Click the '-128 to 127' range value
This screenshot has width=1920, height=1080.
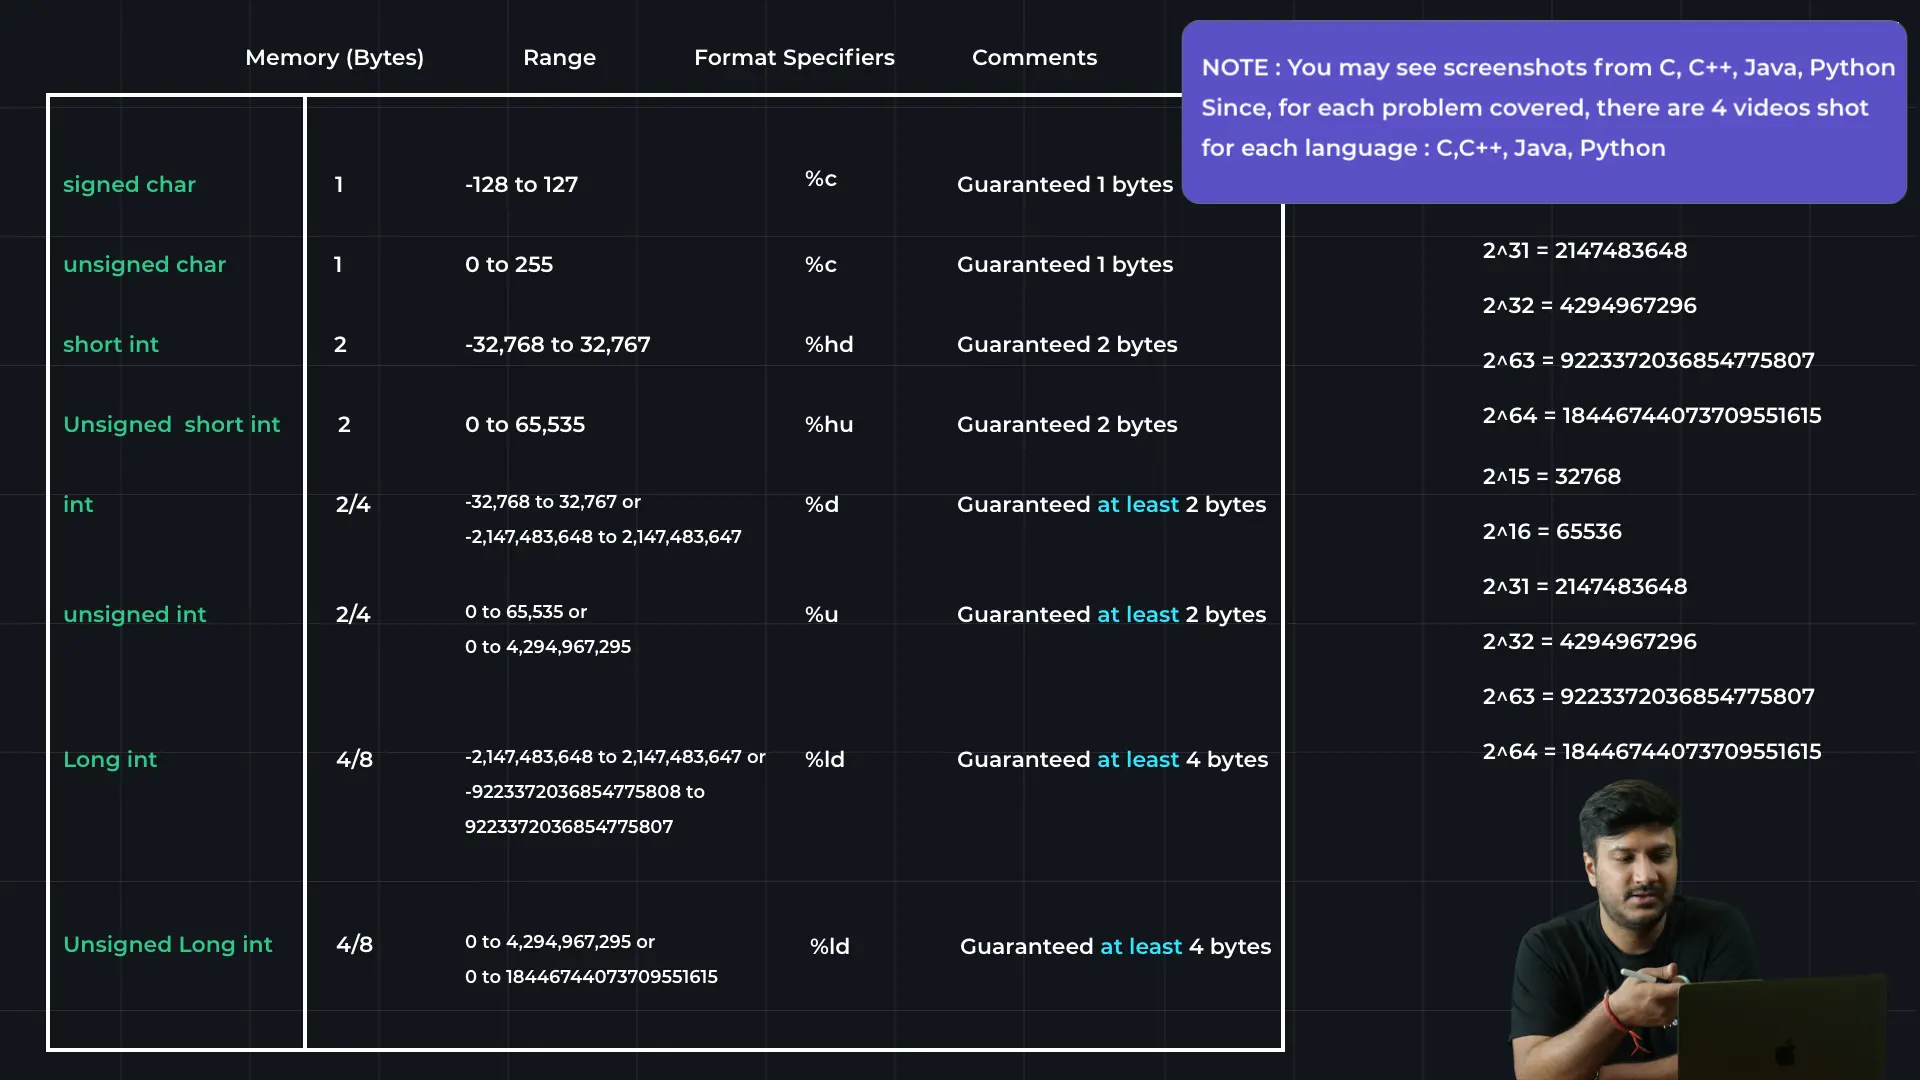tap(521, 184)
